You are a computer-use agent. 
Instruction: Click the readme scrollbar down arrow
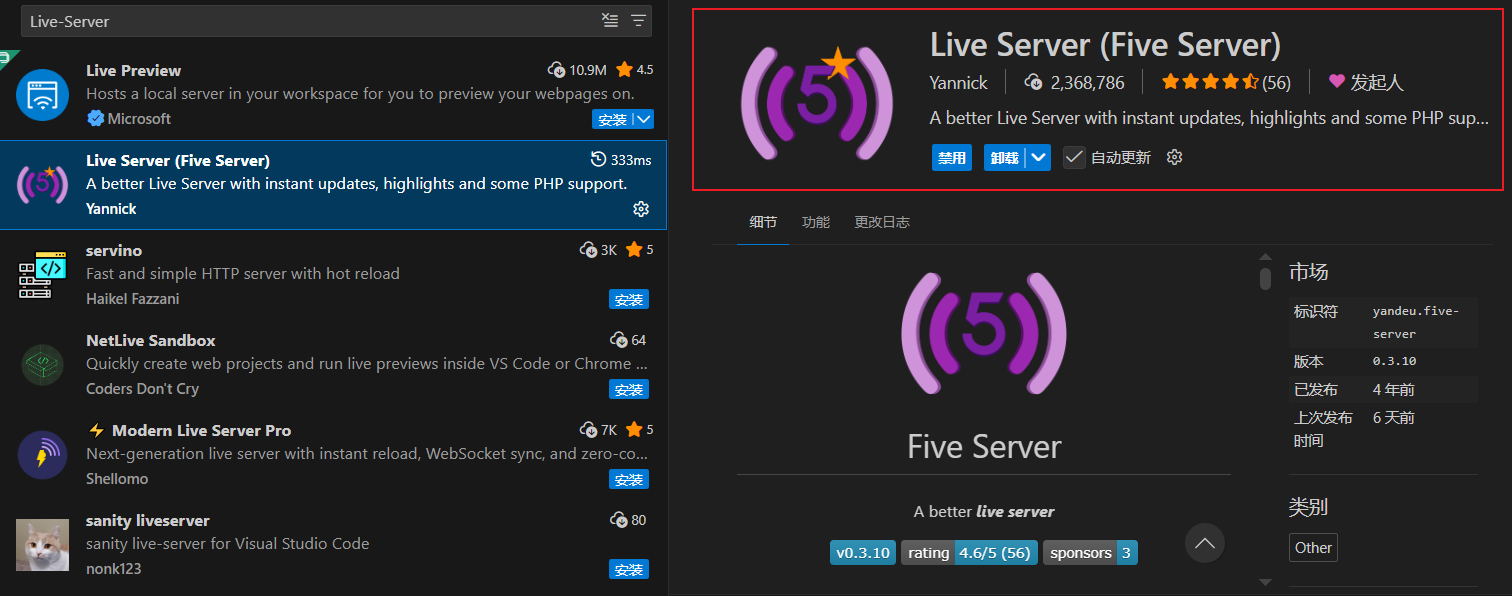[x=1265, y=582]
